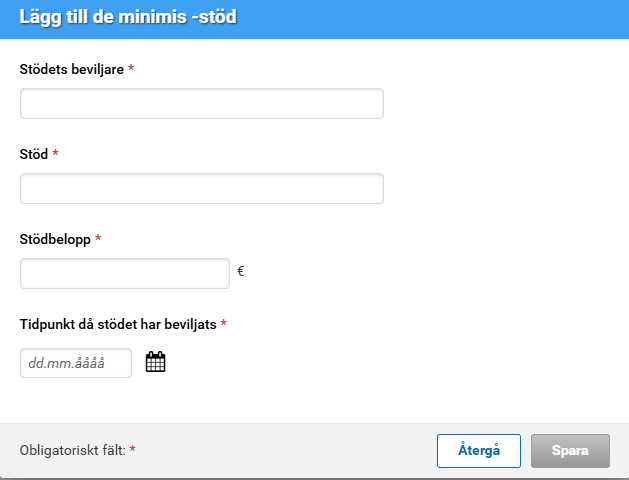Image resolution: width=629 pixels, height=480 pixels.
Task: Save the form with Spara
Action: 570,450
